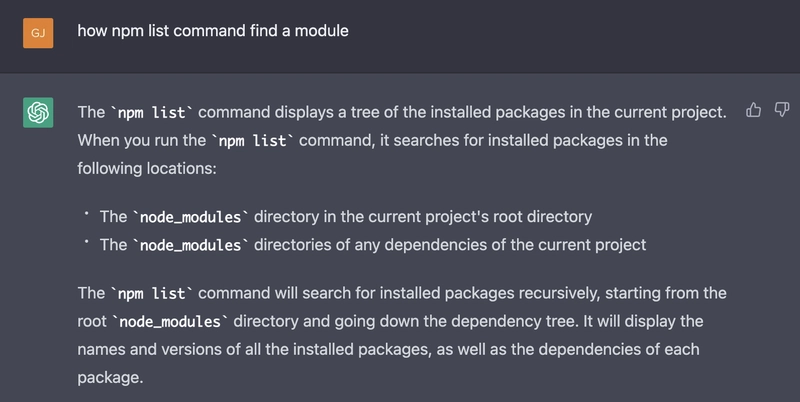Image resolution: width=800 pixels, height=402 pixels.
Task: Click the ChatGPT logo avatar
Action: pos(38,113)
